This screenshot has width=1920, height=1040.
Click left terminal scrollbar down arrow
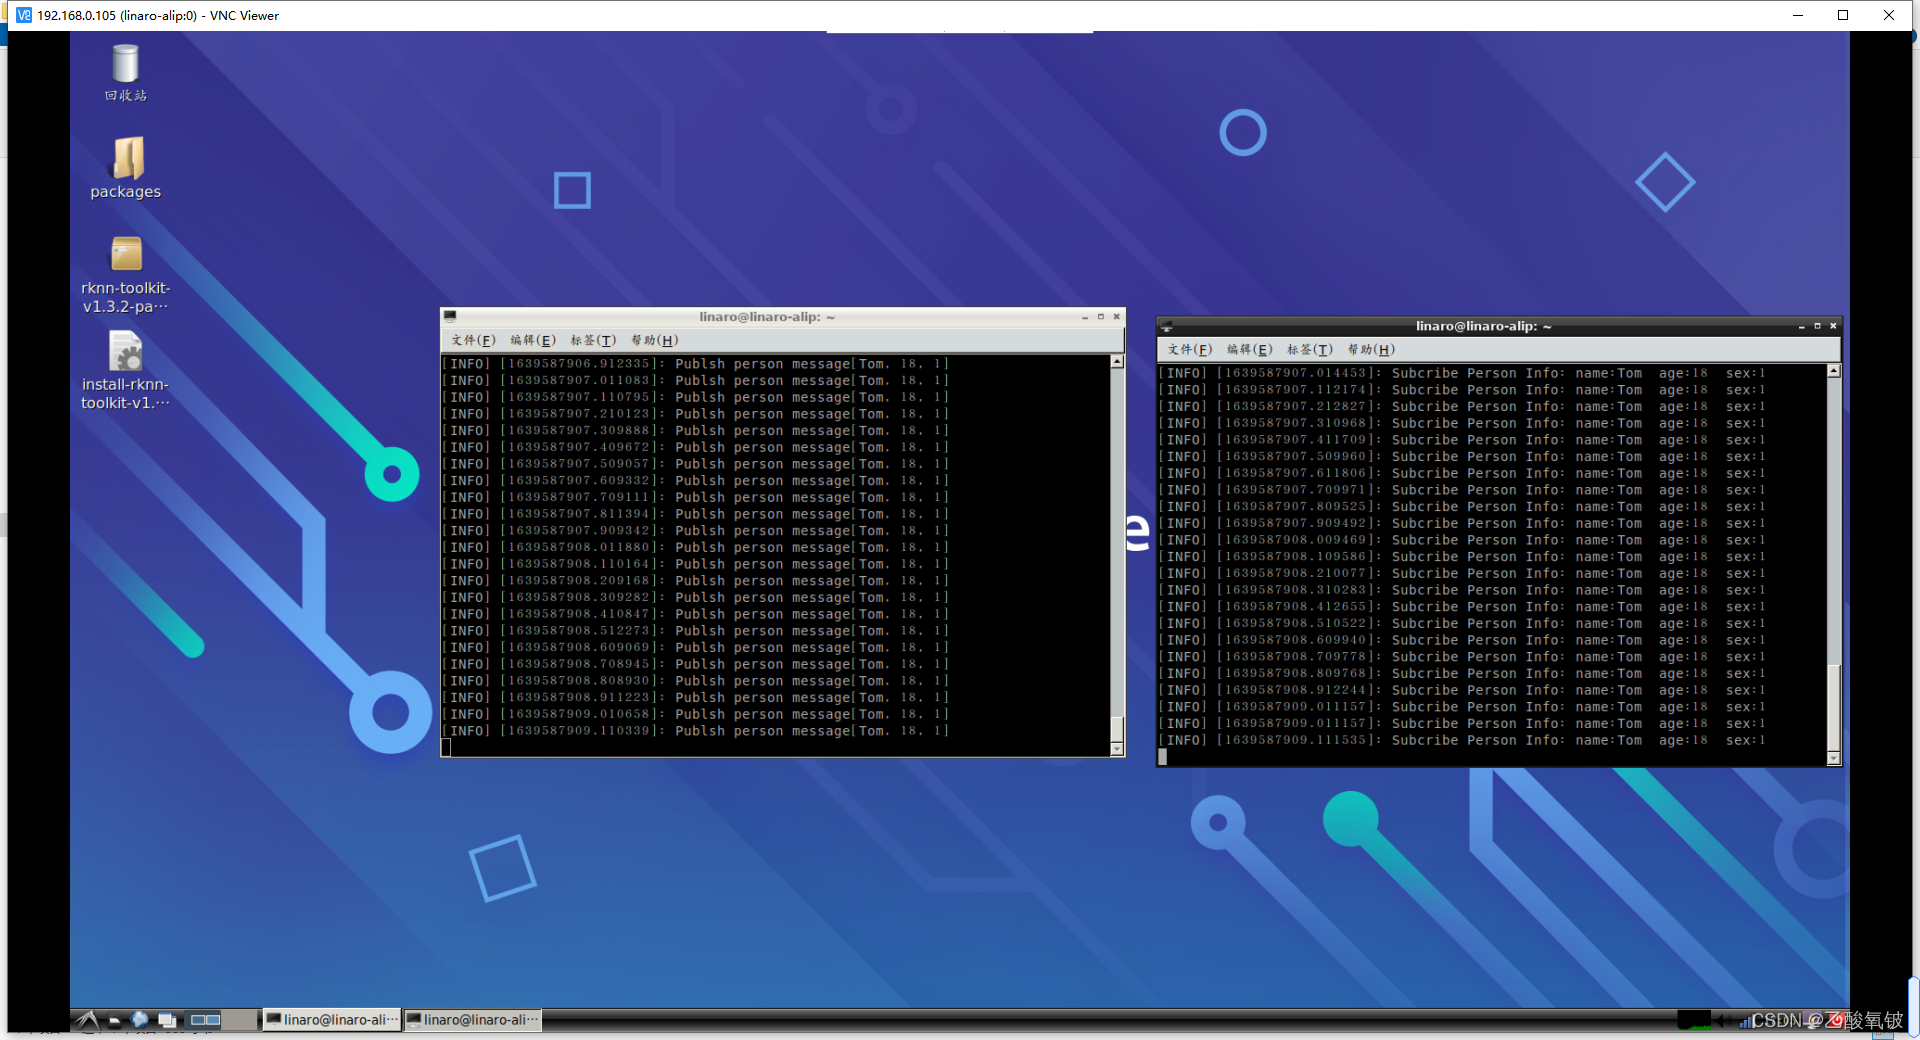tap(1117, 749)
